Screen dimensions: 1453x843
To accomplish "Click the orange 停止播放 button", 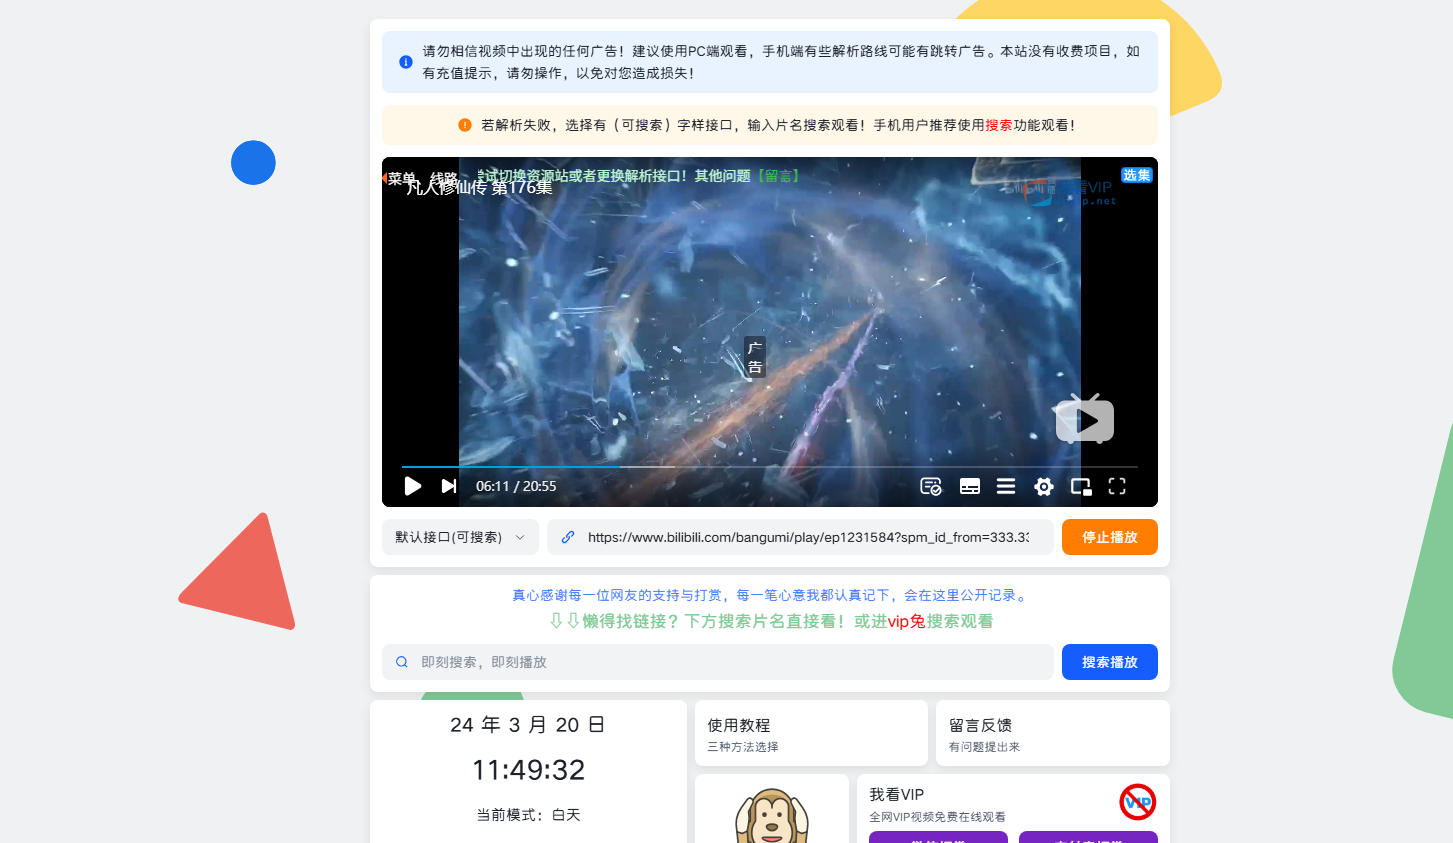I will coord(1109,537).
